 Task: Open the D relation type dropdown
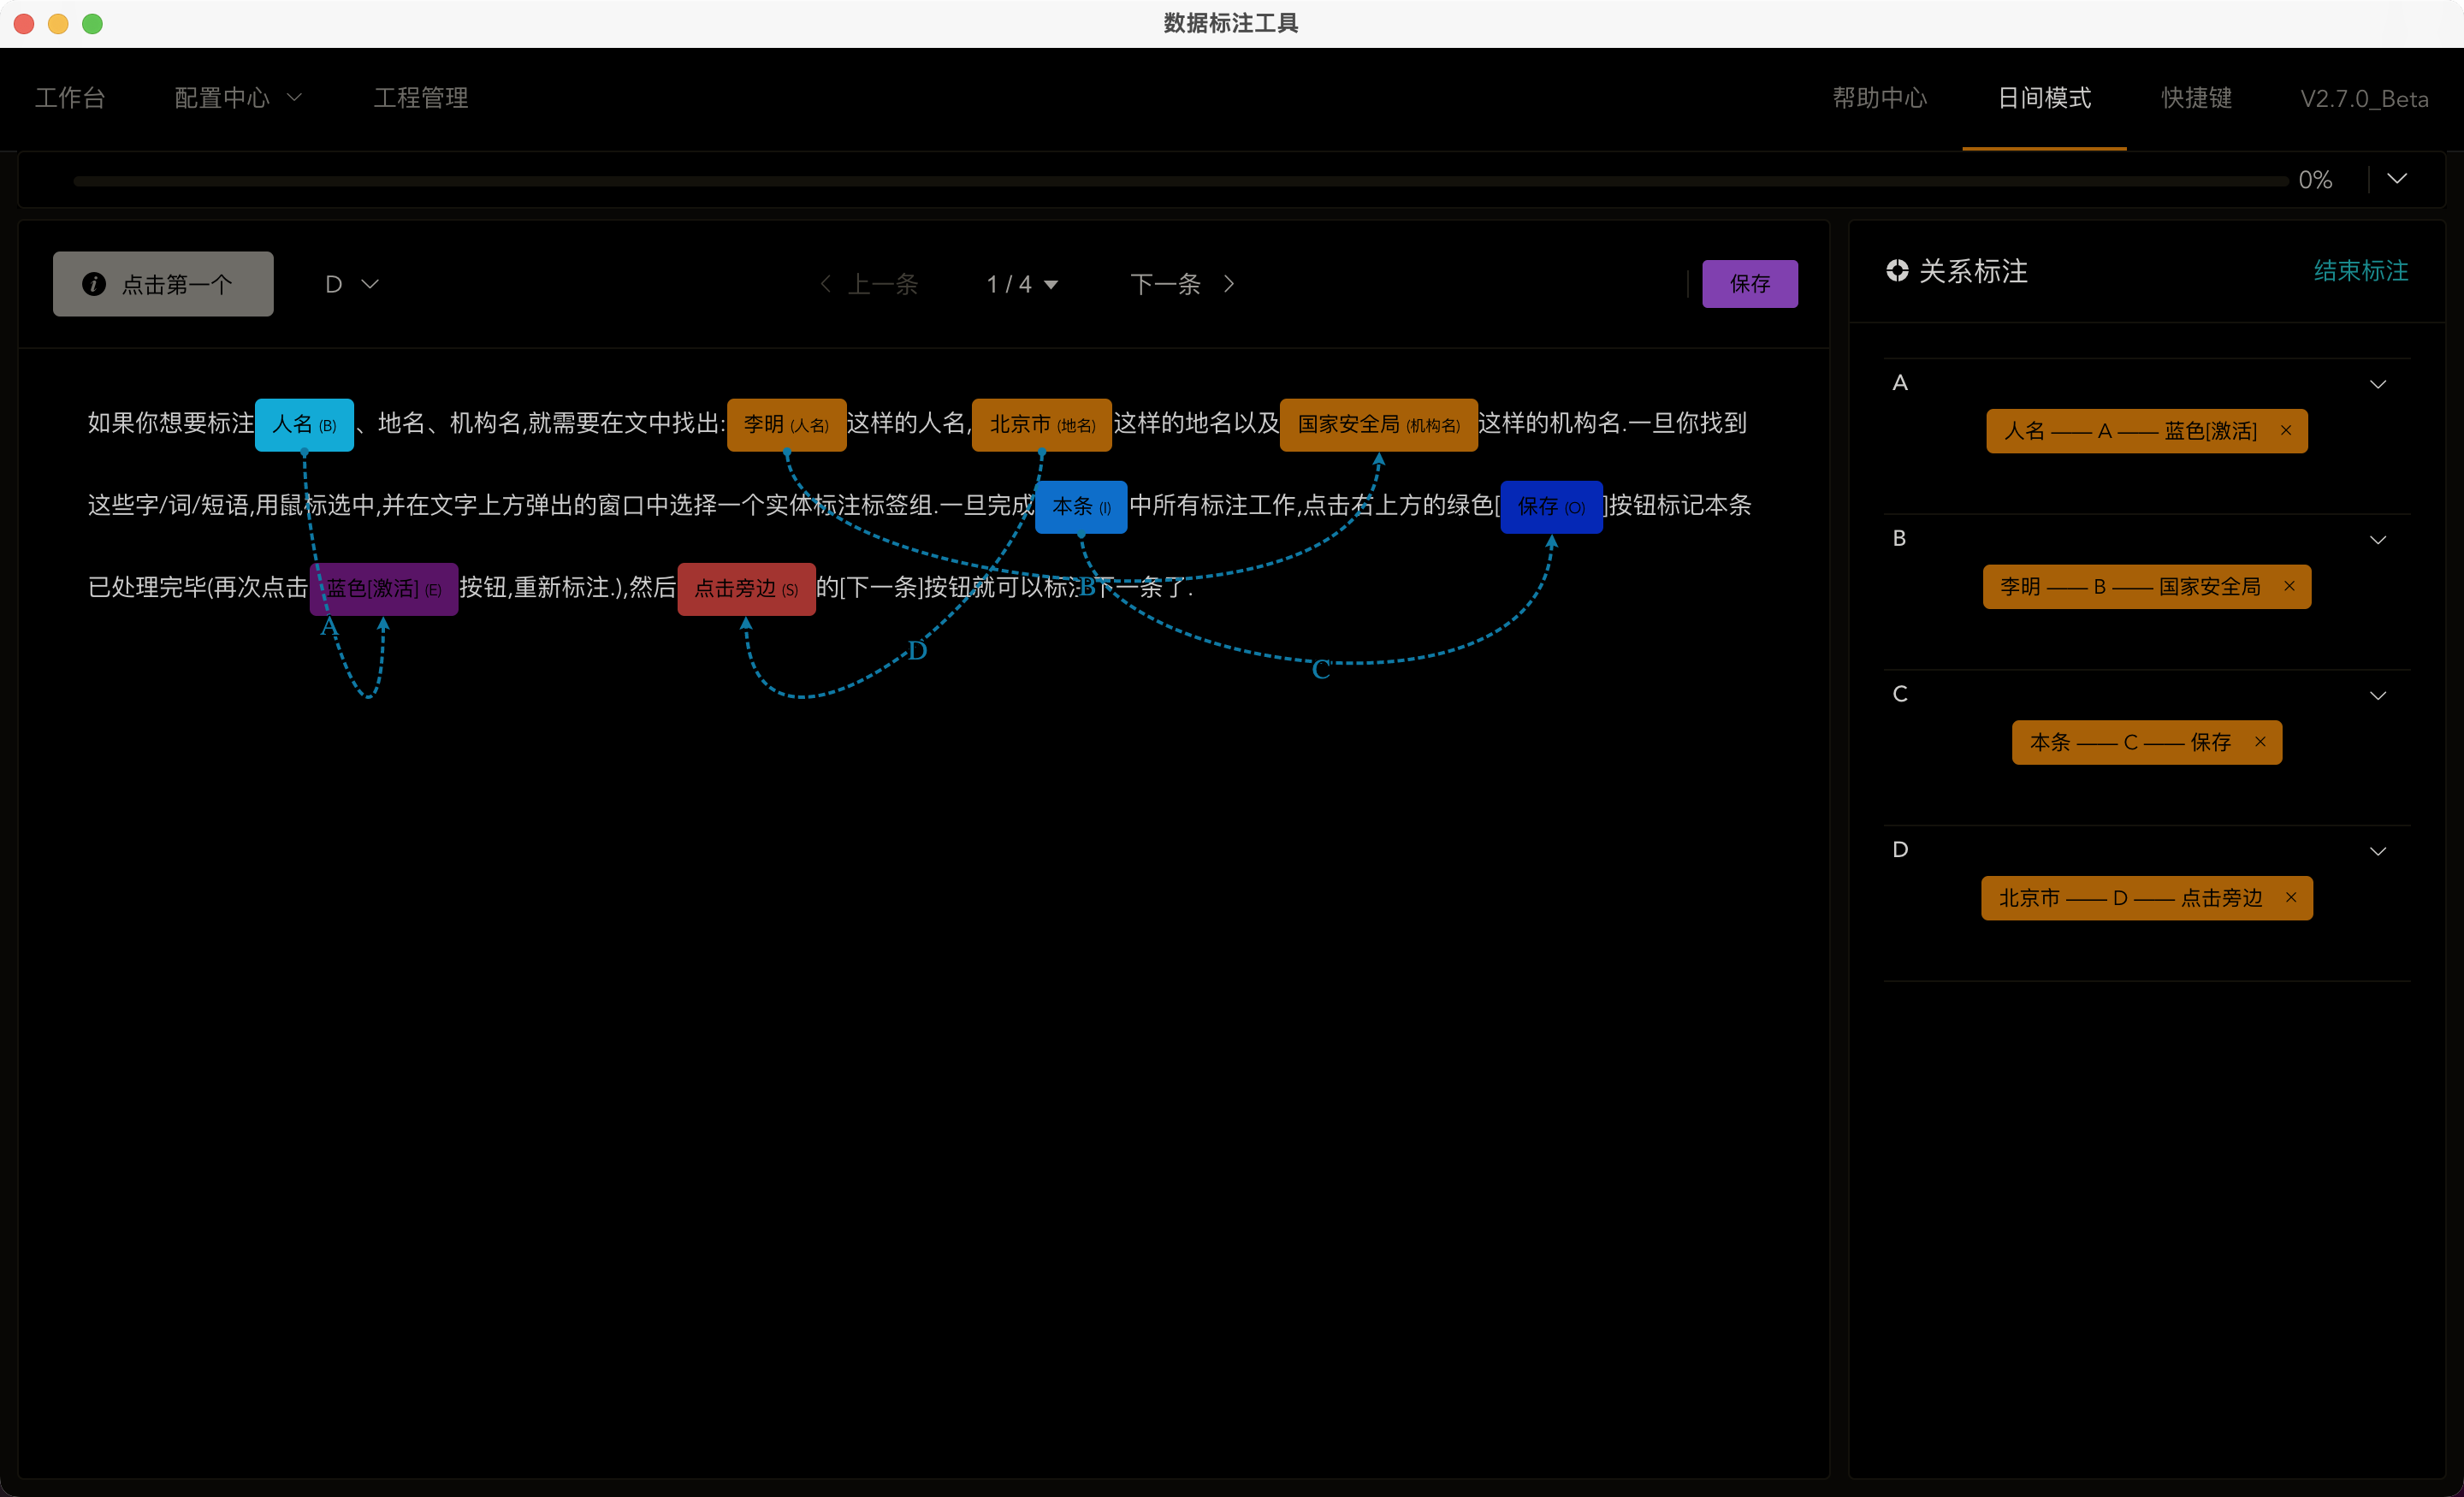coord(351,284)
